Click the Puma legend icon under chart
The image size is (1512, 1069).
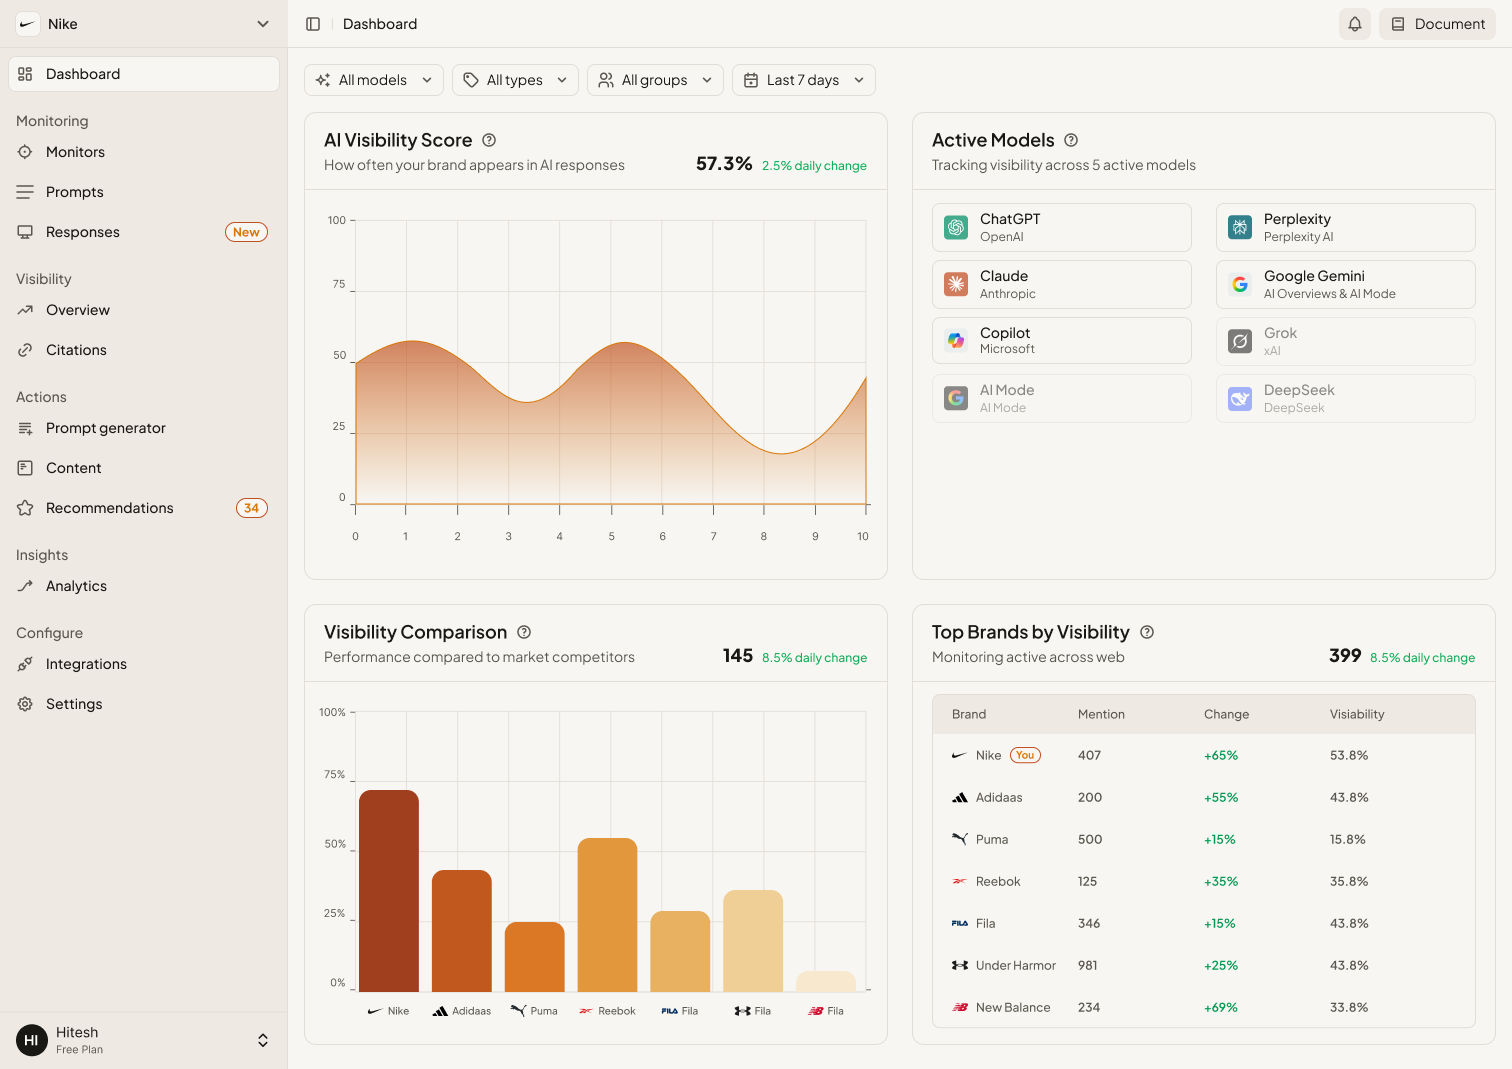[518, 1011]
